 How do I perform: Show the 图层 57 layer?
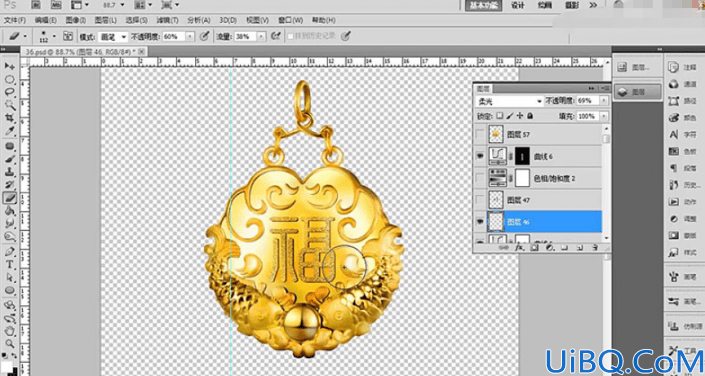point(480,134)
